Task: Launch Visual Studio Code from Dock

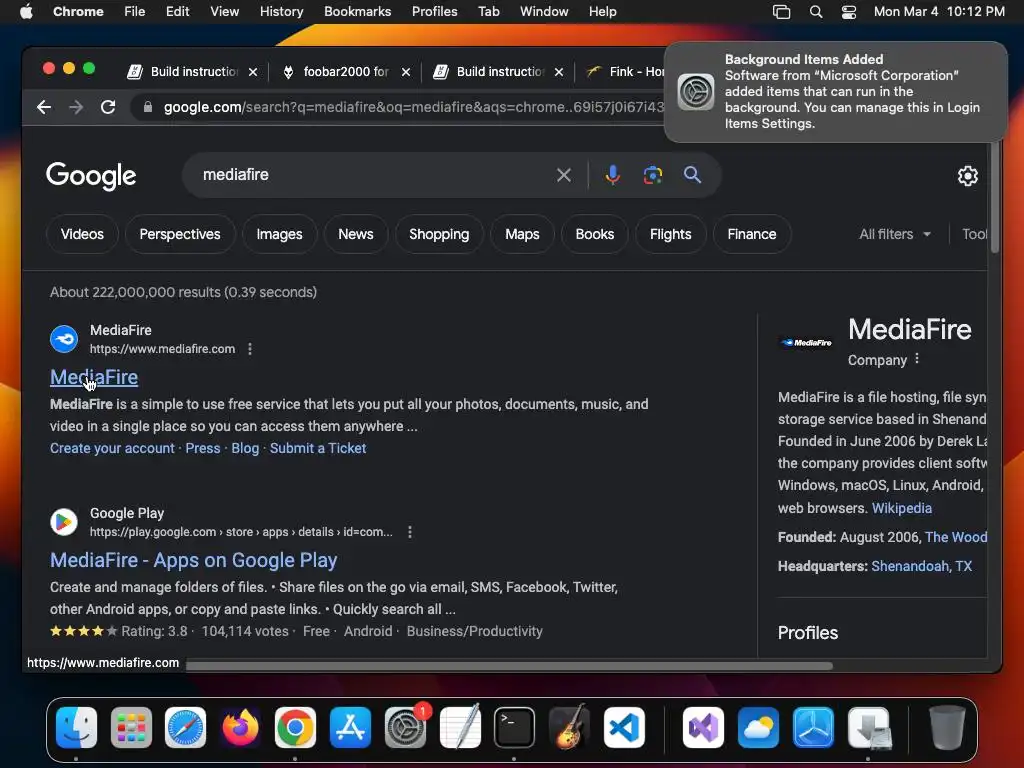Action: pos(624,728)
